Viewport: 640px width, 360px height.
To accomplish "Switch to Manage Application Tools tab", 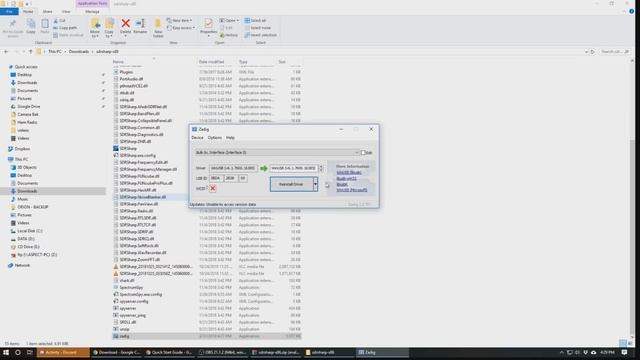I will (x=92, y=11).
